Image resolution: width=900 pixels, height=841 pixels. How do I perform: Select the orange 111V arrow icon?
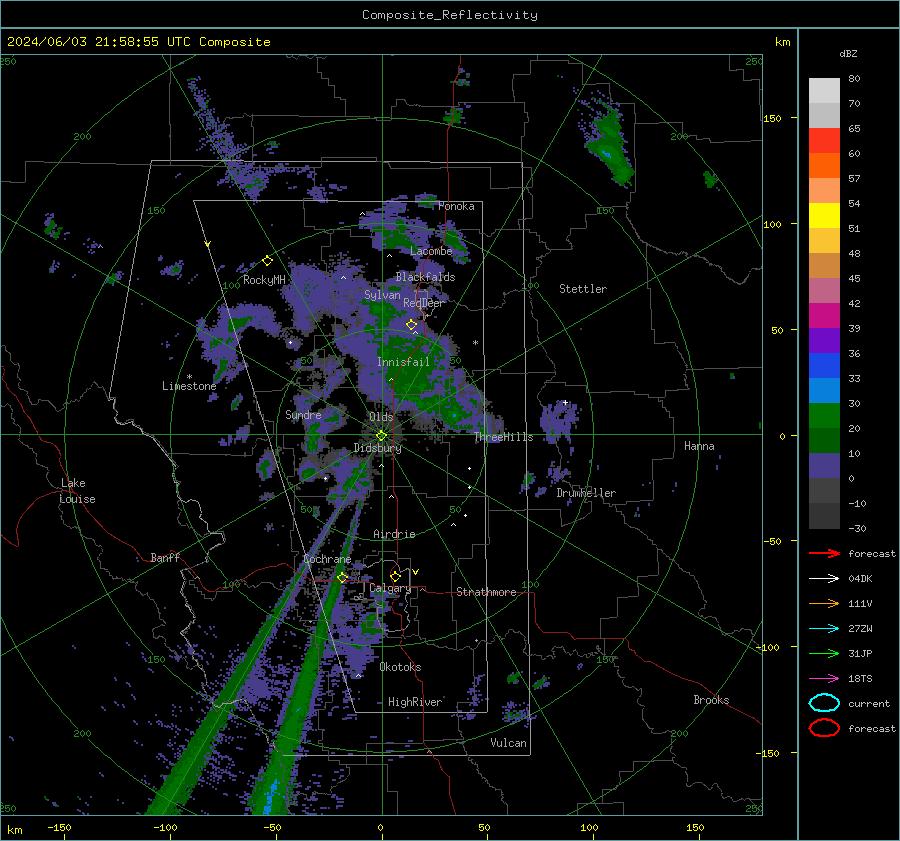(x=824, y=603)
